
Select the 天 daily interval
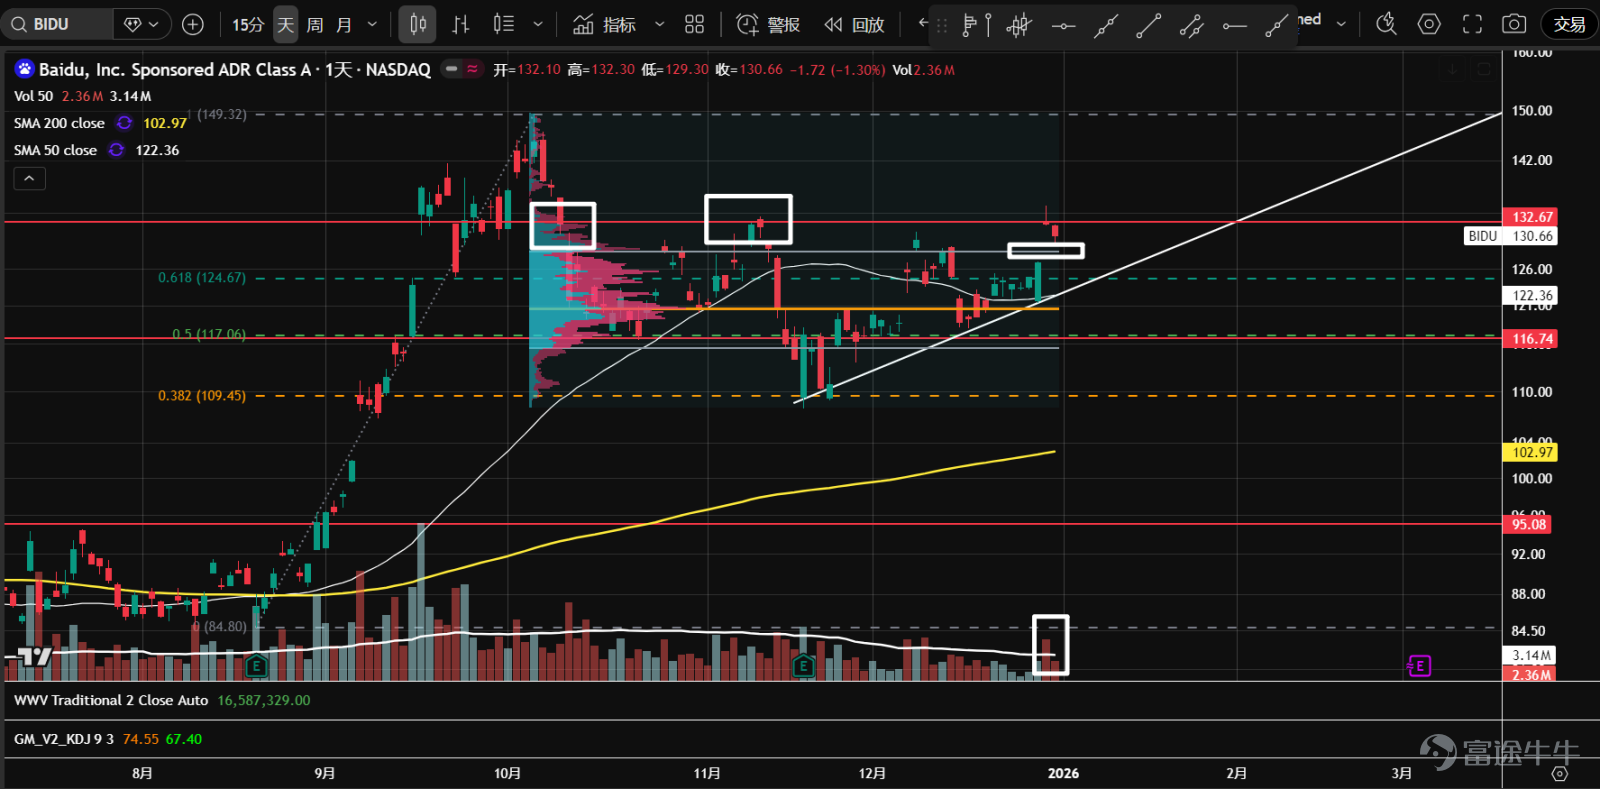285,24
